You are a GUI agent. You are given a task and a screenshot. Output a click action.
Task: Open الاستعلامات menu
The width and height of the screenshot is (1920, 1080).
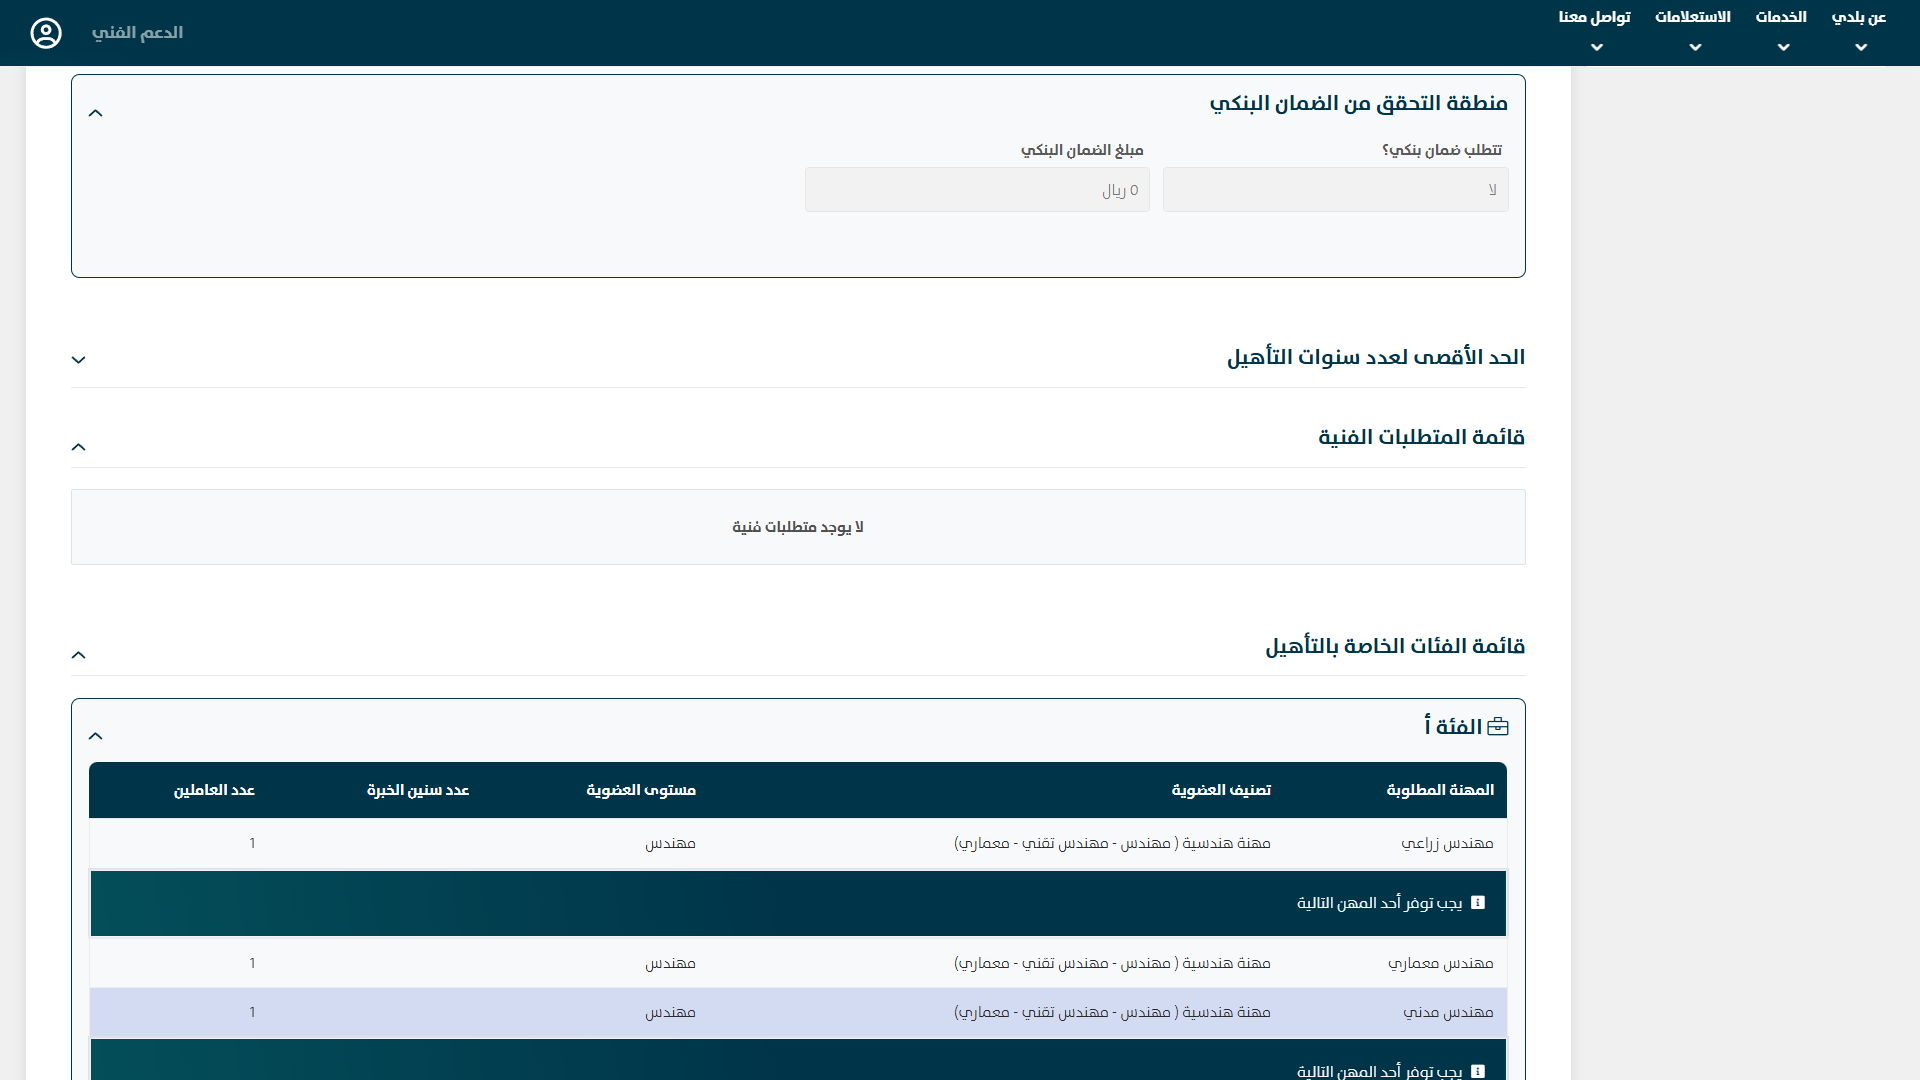[1692, 18]
